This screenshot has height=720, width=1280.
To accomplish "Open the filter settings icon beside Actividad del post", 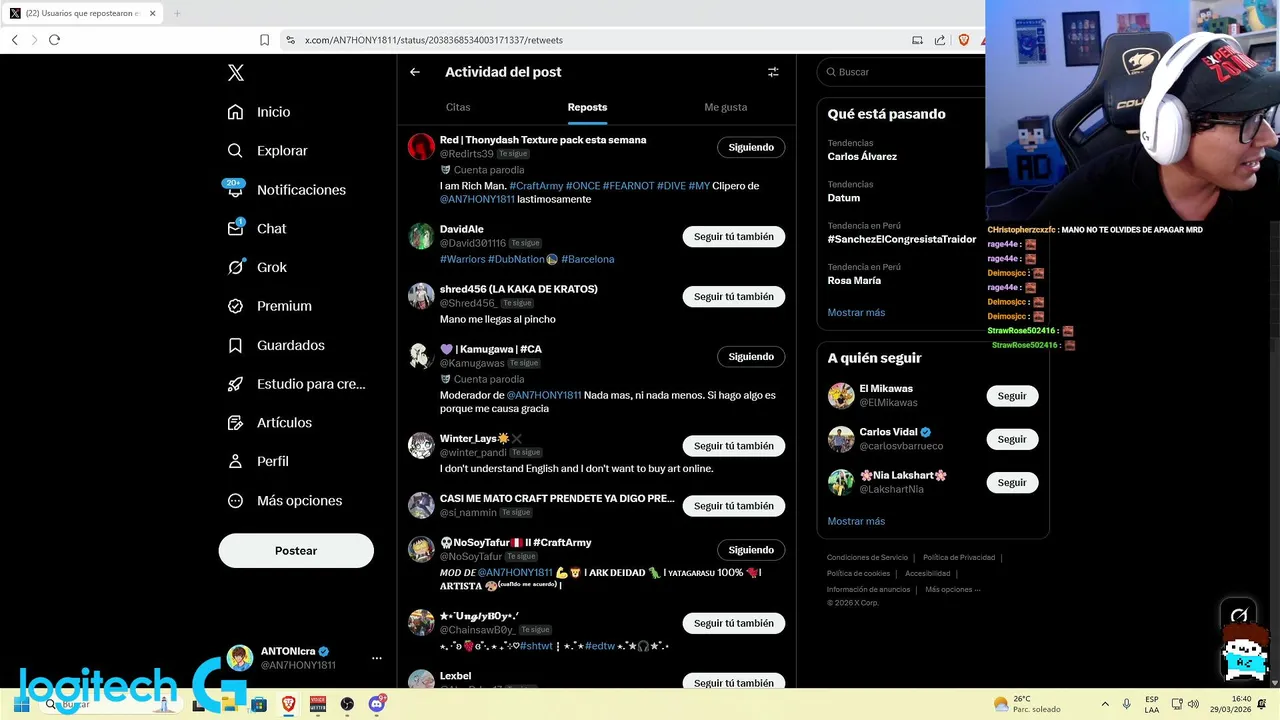I will 773,72.
